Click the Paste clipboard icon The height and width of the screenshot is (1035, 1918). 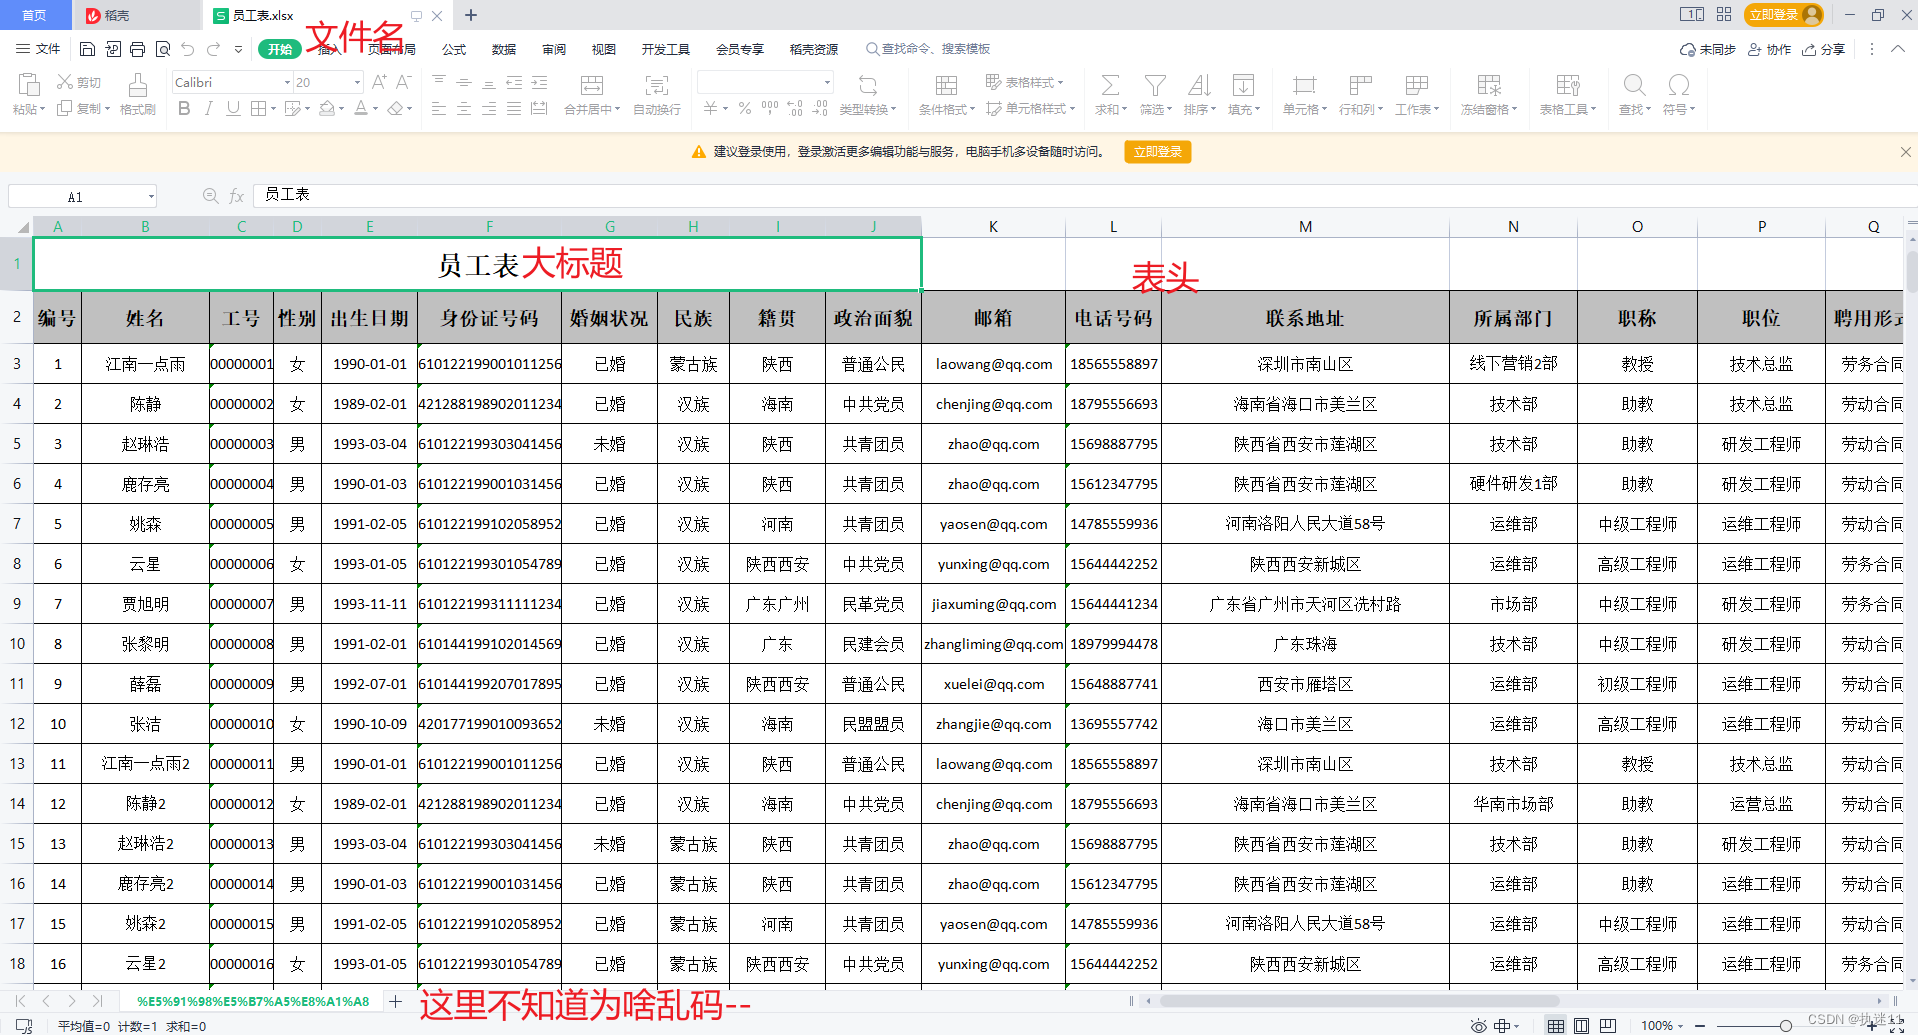click(x=29, y=85)
